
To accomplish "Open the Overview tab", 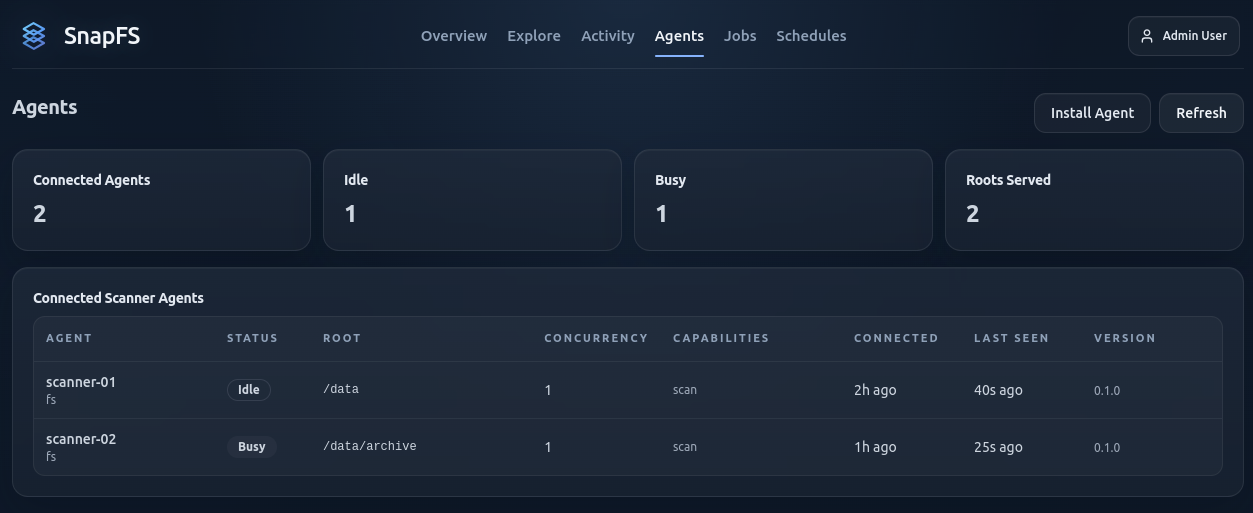I will 454,36.
